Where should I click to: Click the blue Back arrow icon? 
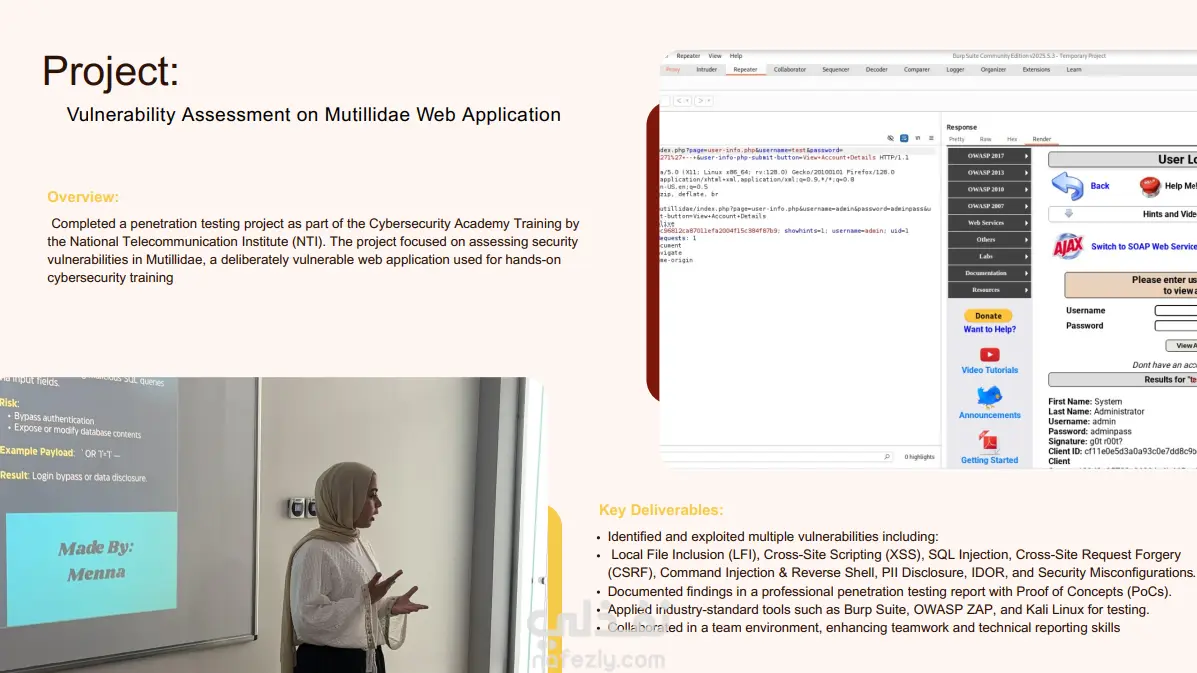(1067, 185)
